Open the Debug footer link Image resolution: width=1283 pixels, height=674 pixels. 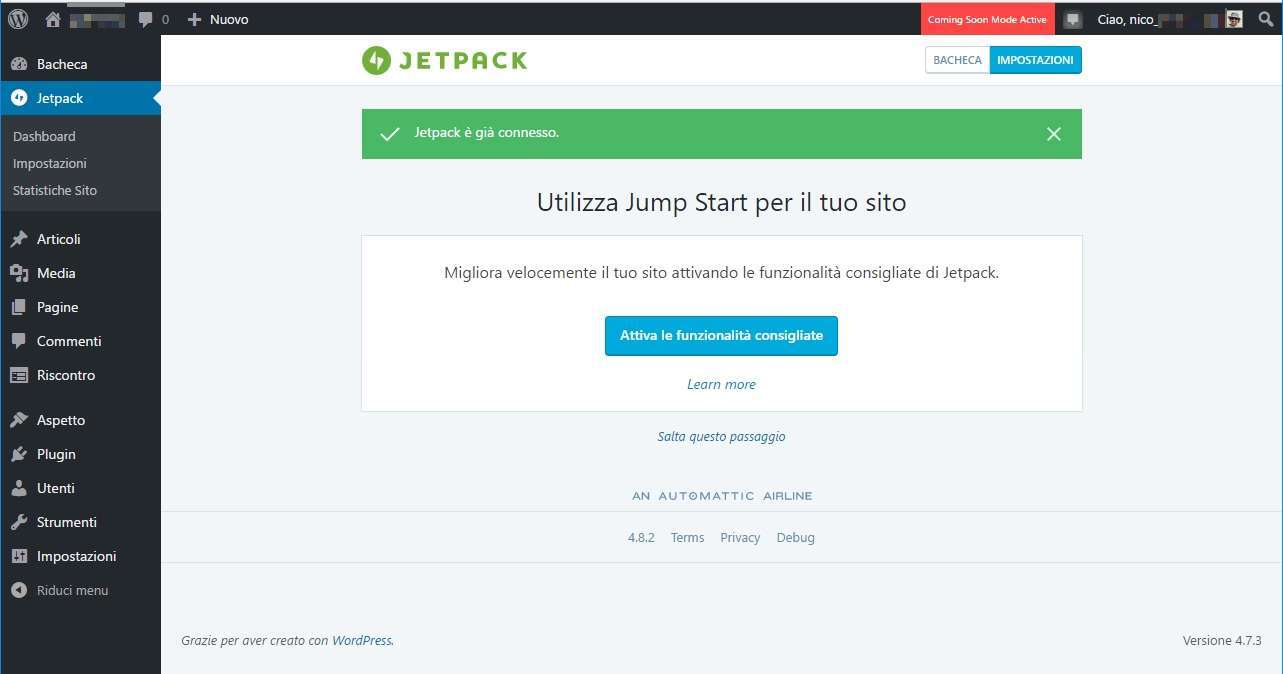point(795,537)
